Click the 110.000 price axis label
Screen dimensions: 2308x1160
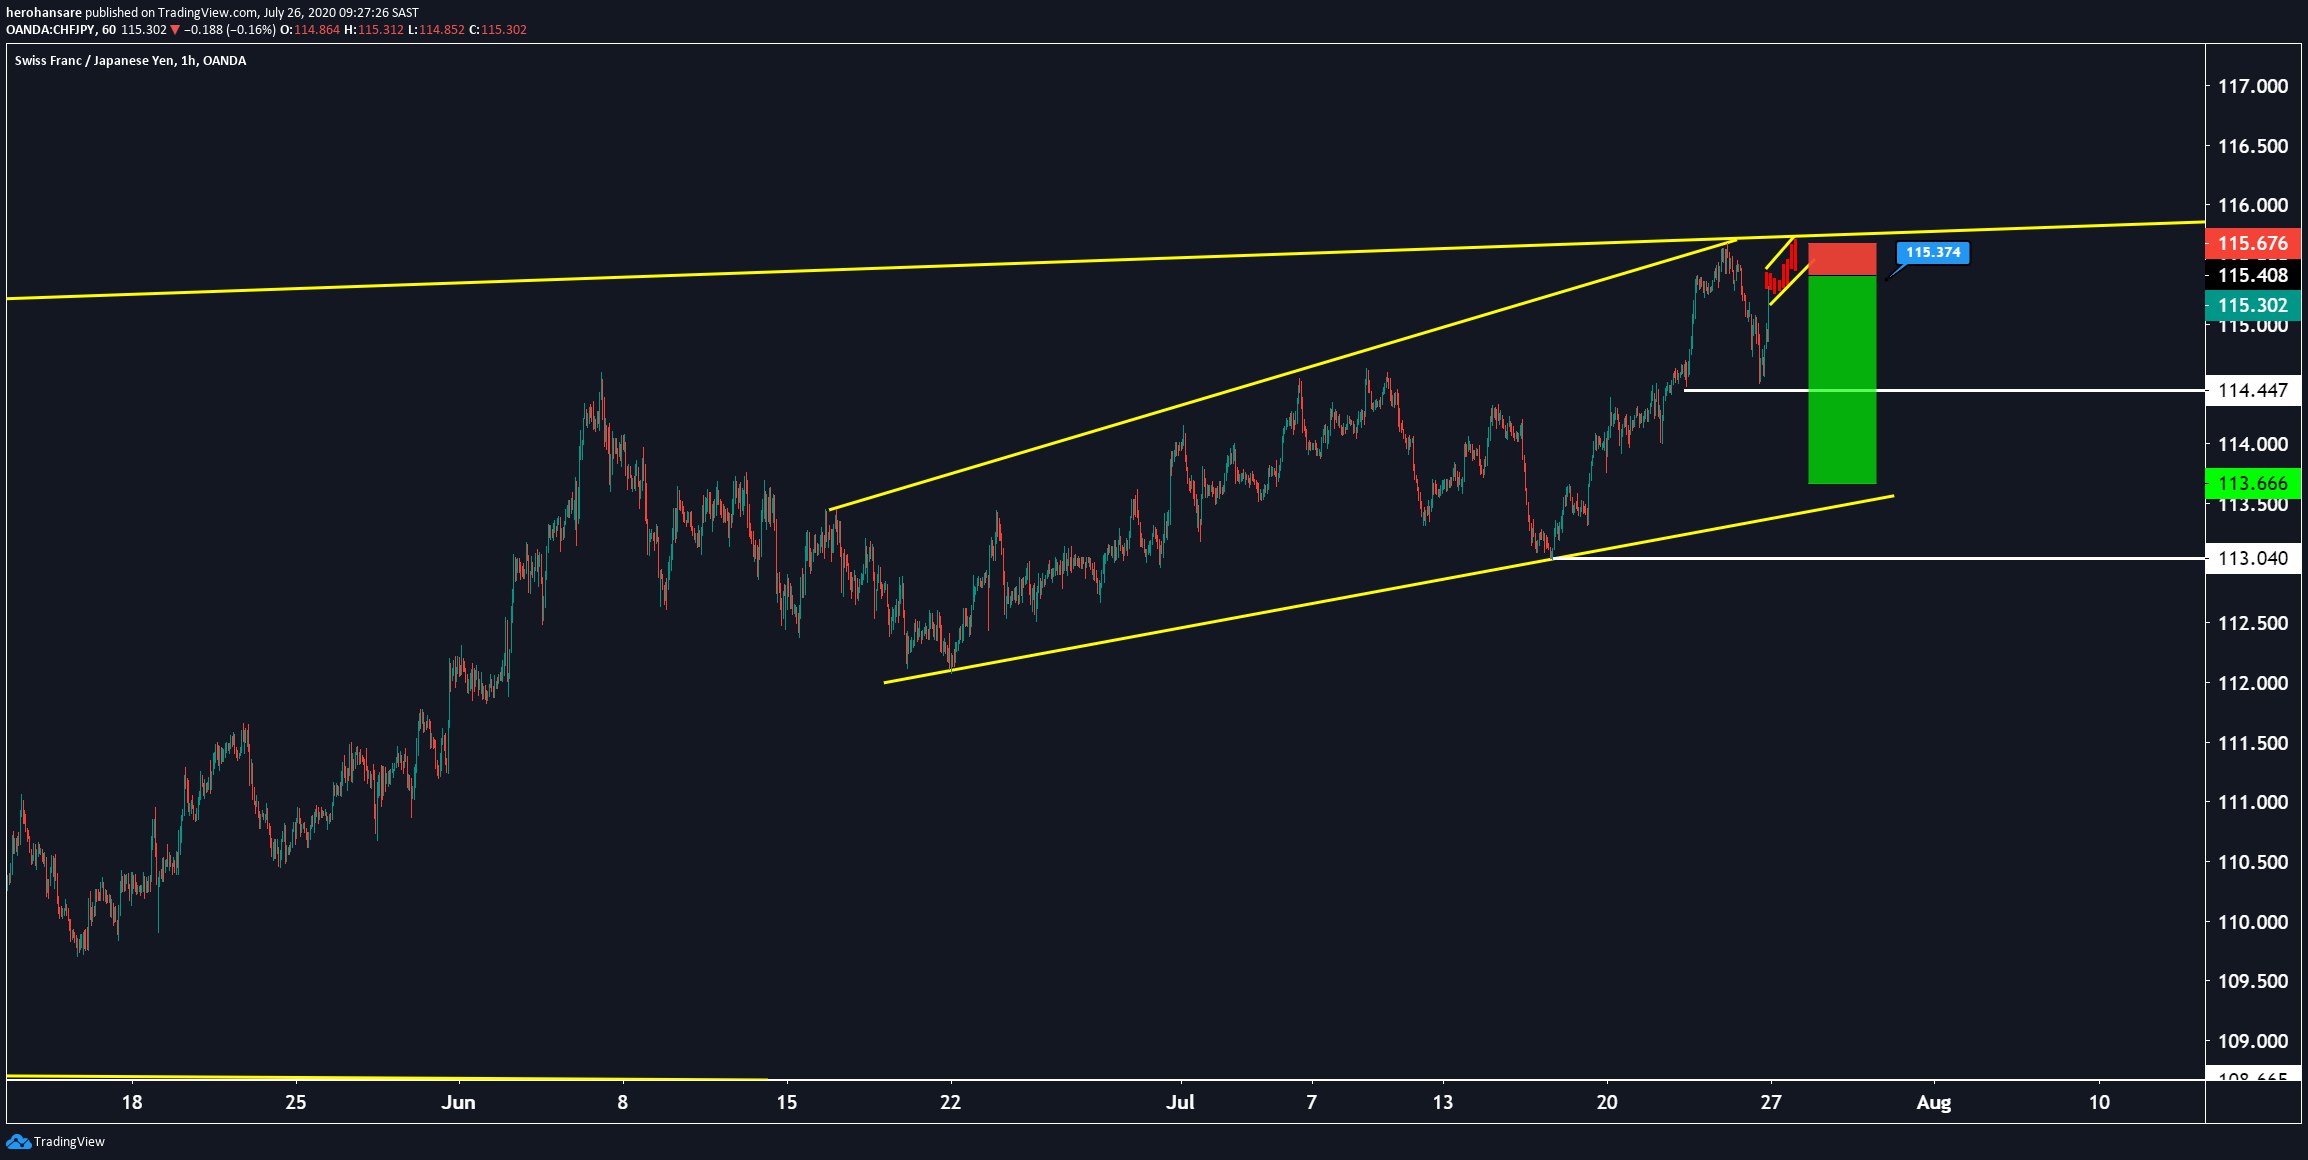pyautogui.click(x=2252, y=922)
